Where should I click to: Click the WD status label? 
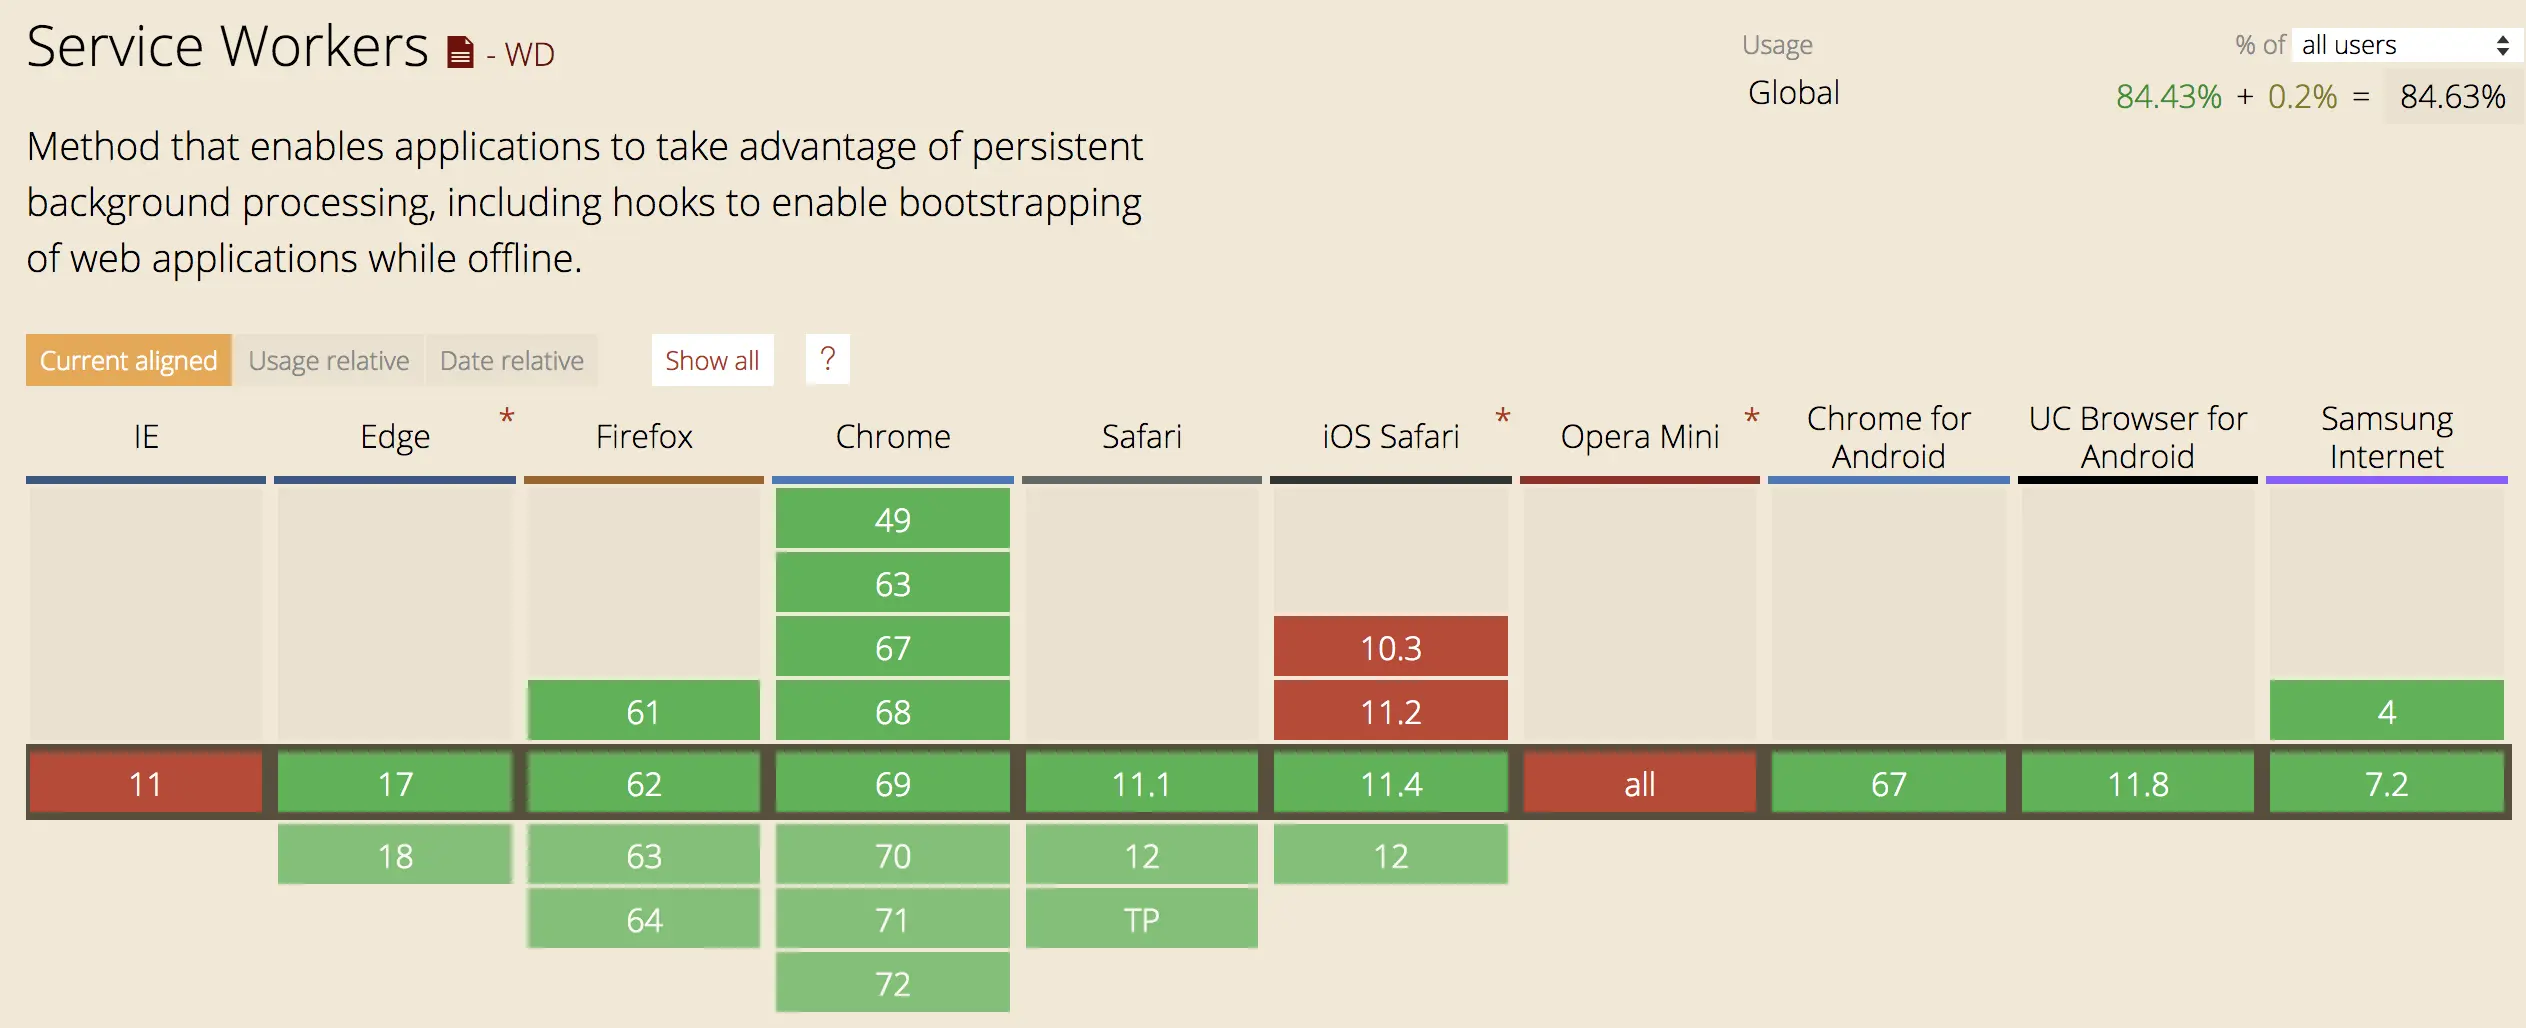[x=529, y=54]
